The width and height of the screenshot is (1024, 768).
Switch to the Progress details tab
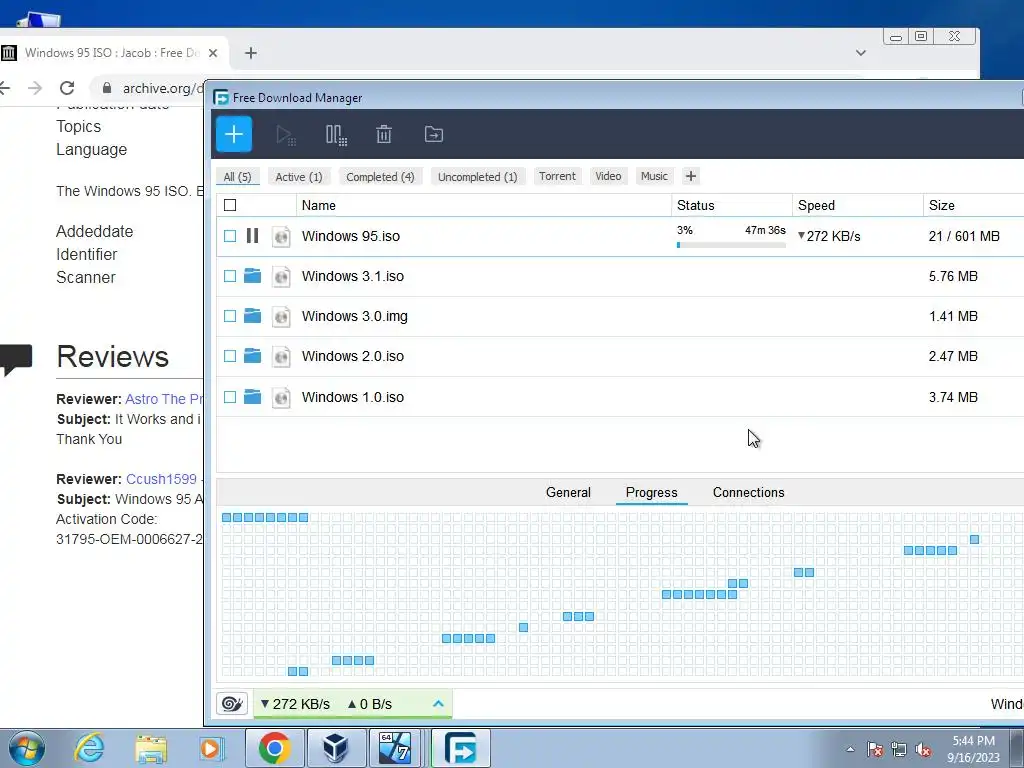[651, 492]
